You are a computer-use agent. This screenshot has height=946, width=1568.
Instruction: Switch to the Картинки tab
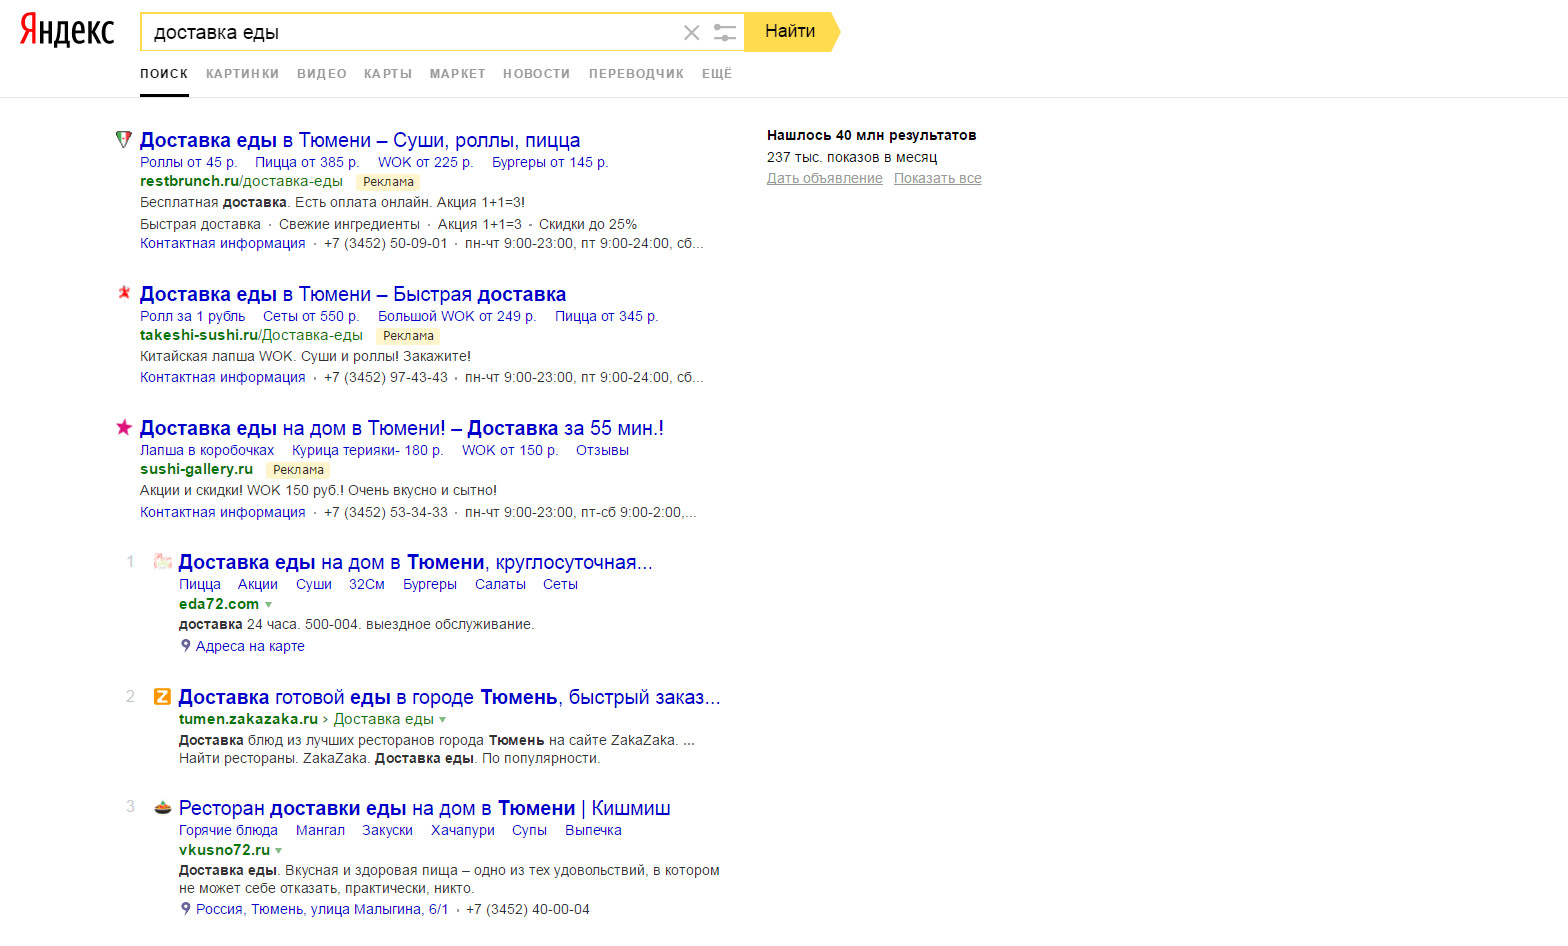(242, 74)
